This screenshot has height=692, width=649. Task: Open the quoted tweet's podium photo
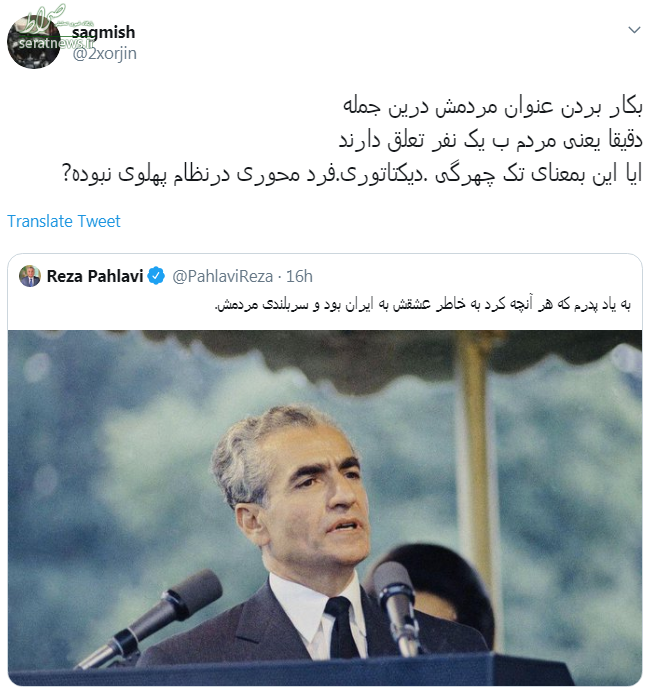click(x=325, y=508)
